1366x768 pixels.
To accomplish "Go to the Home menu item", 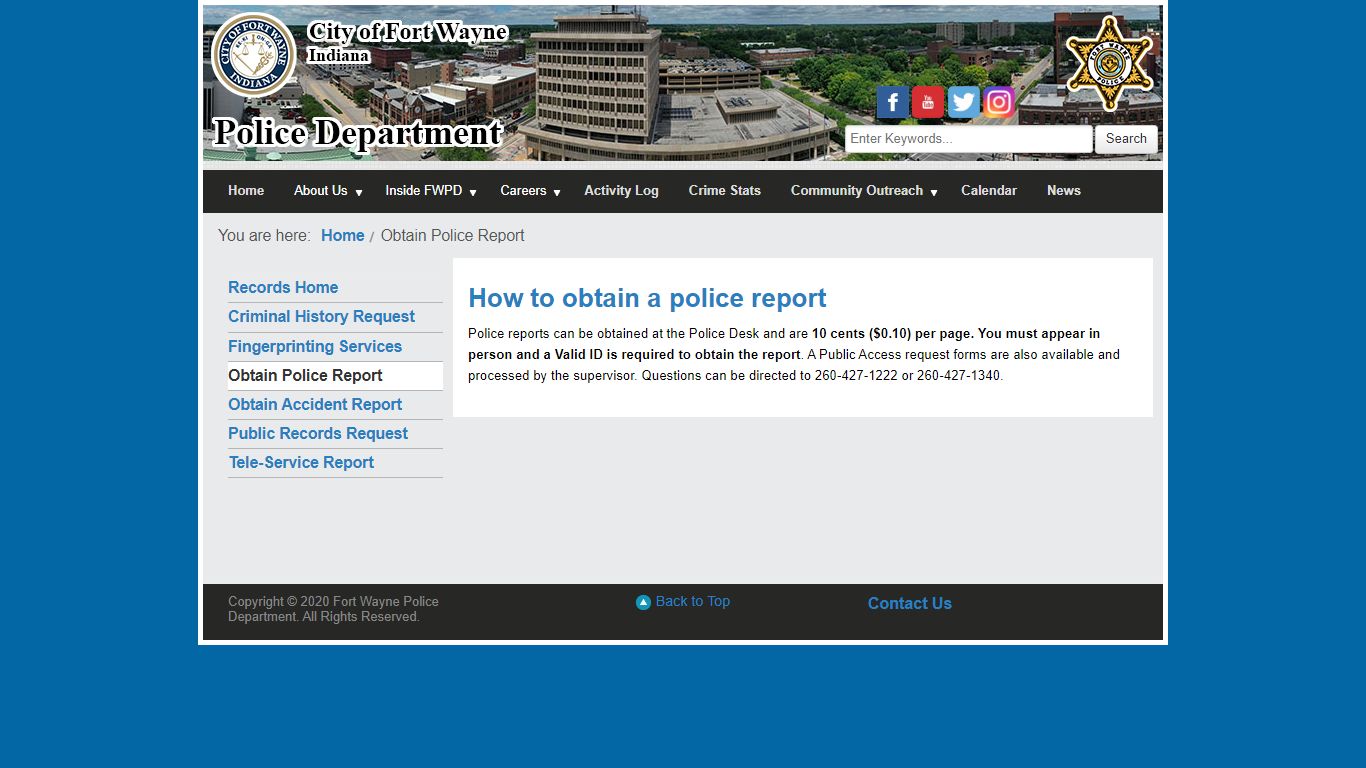I will click(246, 191).
